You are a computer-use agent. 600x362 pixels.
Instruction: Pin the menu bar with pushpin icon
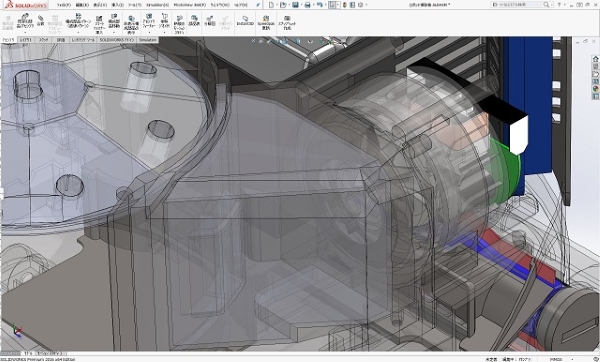pyautogui.click(x=258, y=5)
